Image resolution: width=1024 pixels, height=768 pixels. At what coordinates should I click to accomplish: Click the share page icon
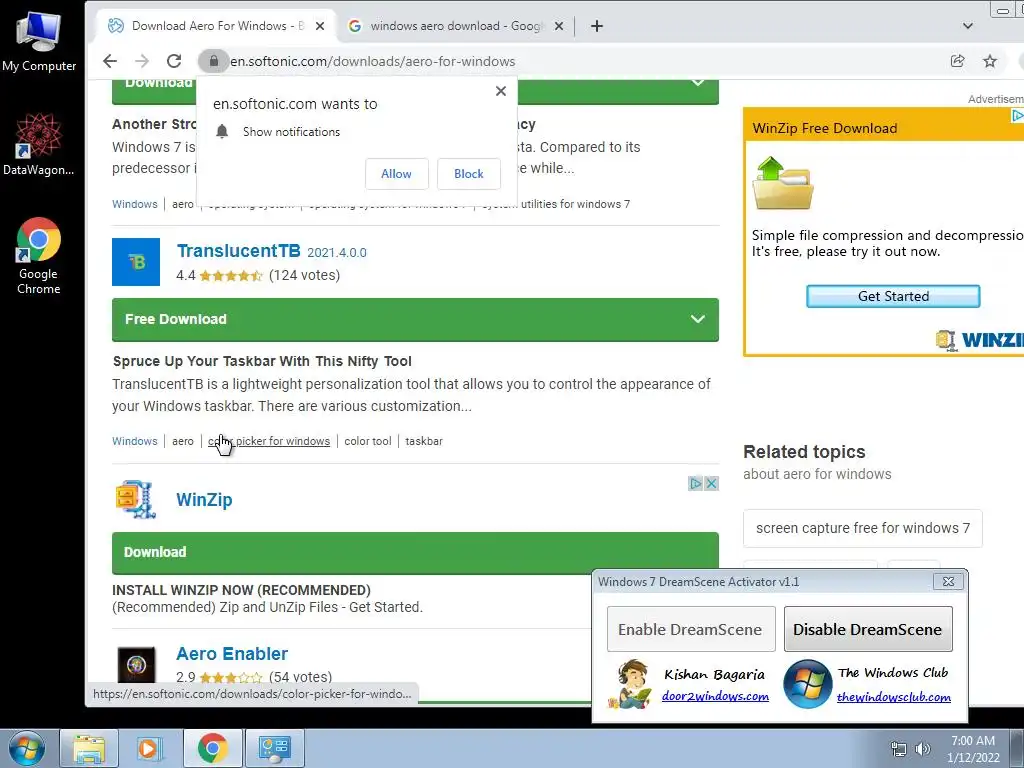click(x=957, y=61)
